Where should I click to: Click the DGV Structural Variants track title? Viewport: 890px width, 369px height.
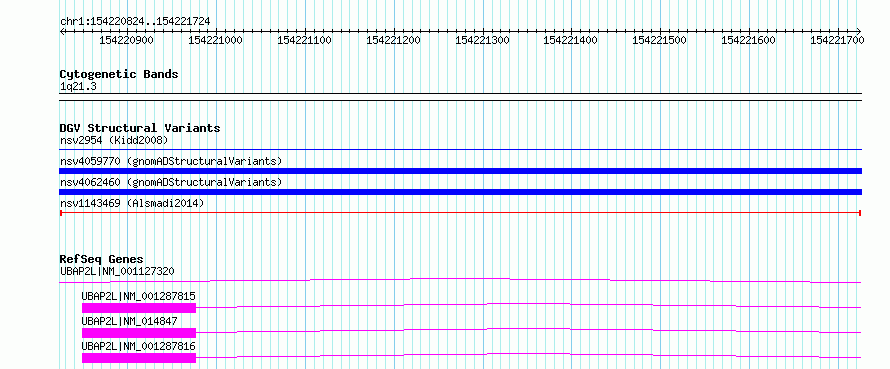click(140, 128)
